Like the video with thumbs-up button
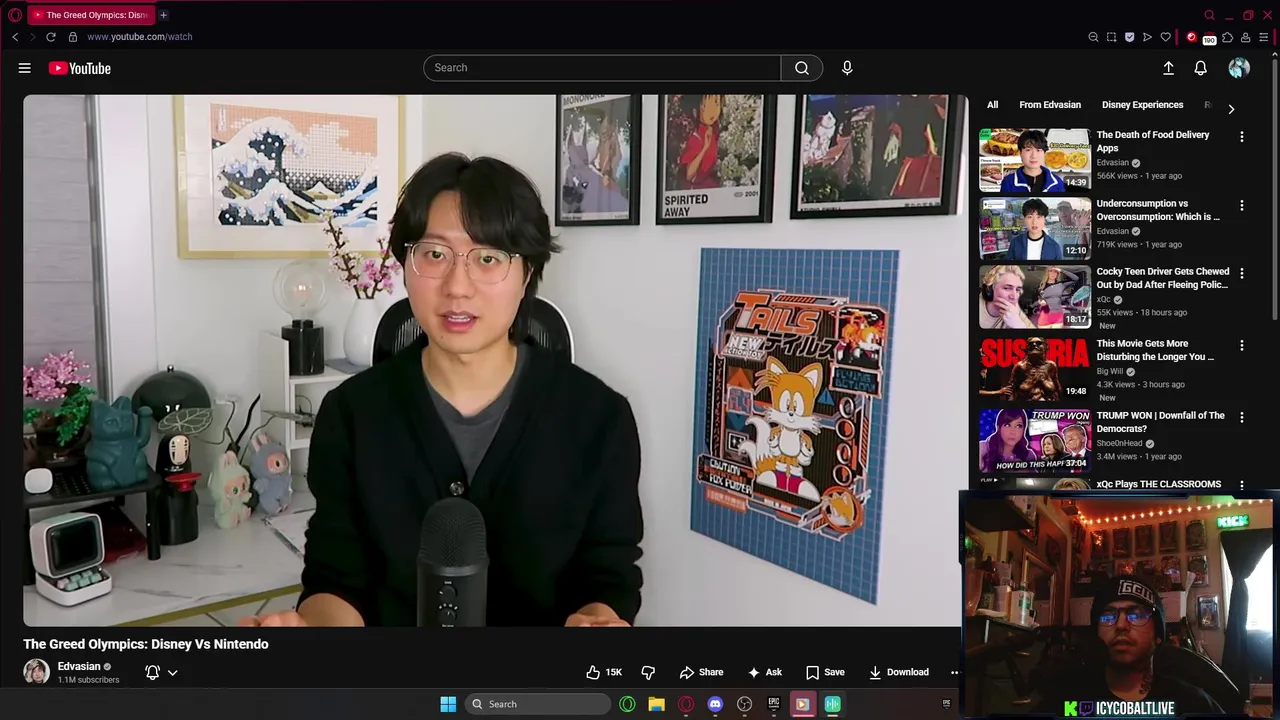1280x720 pixels. (x=604, y=672)
